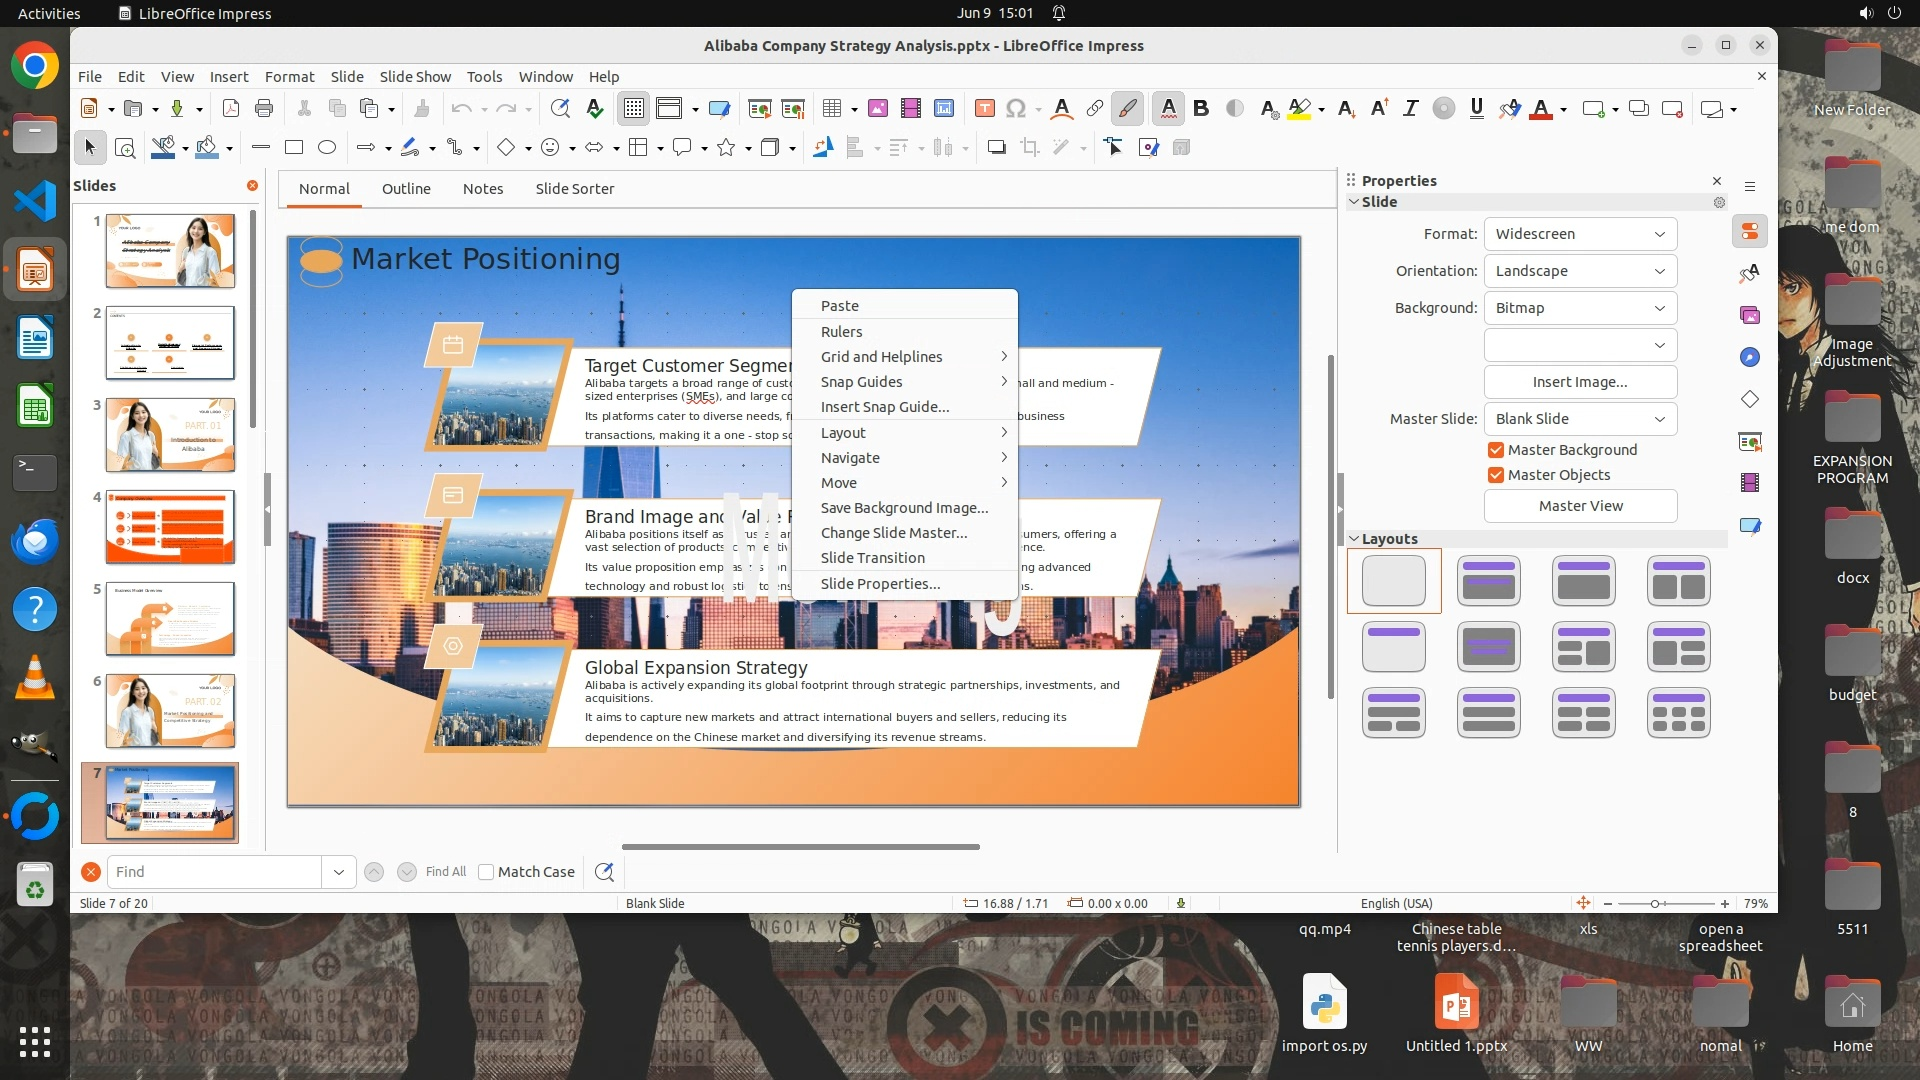
Task: Open the Format dropdown showing Widescreen
Action: (x=1580, y=234)
